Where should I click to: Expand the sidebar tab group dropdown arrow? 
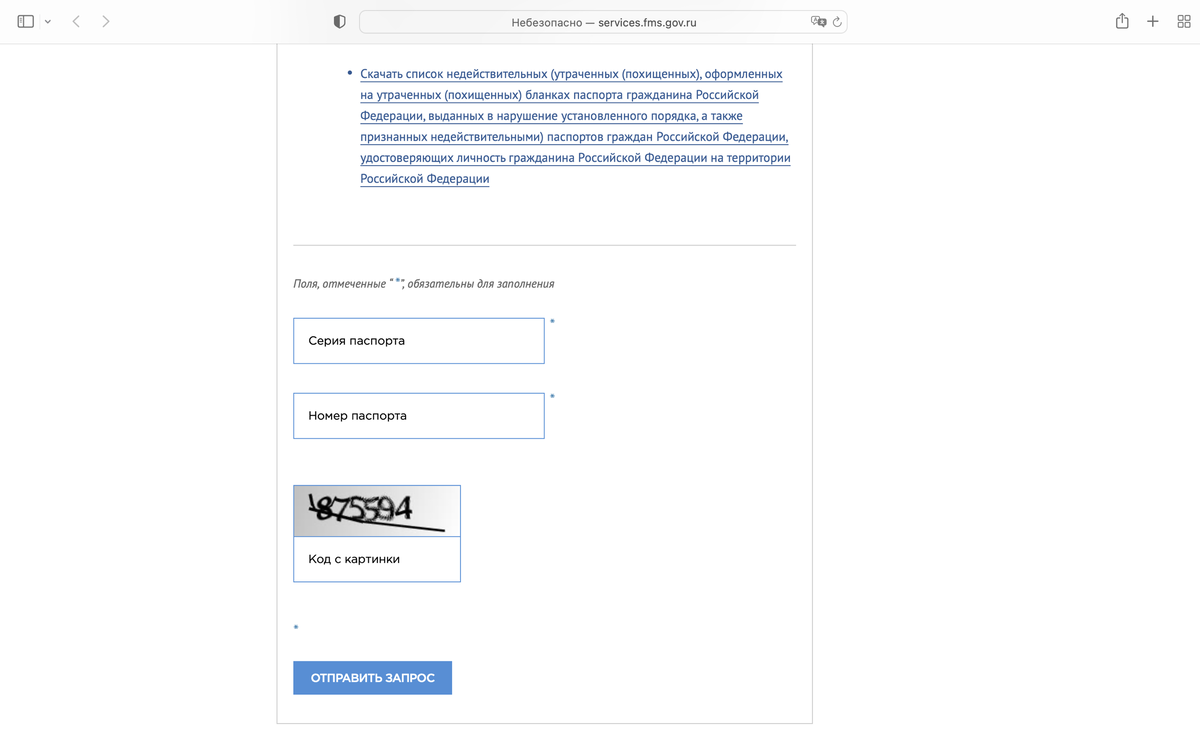[x=47, y=22]
